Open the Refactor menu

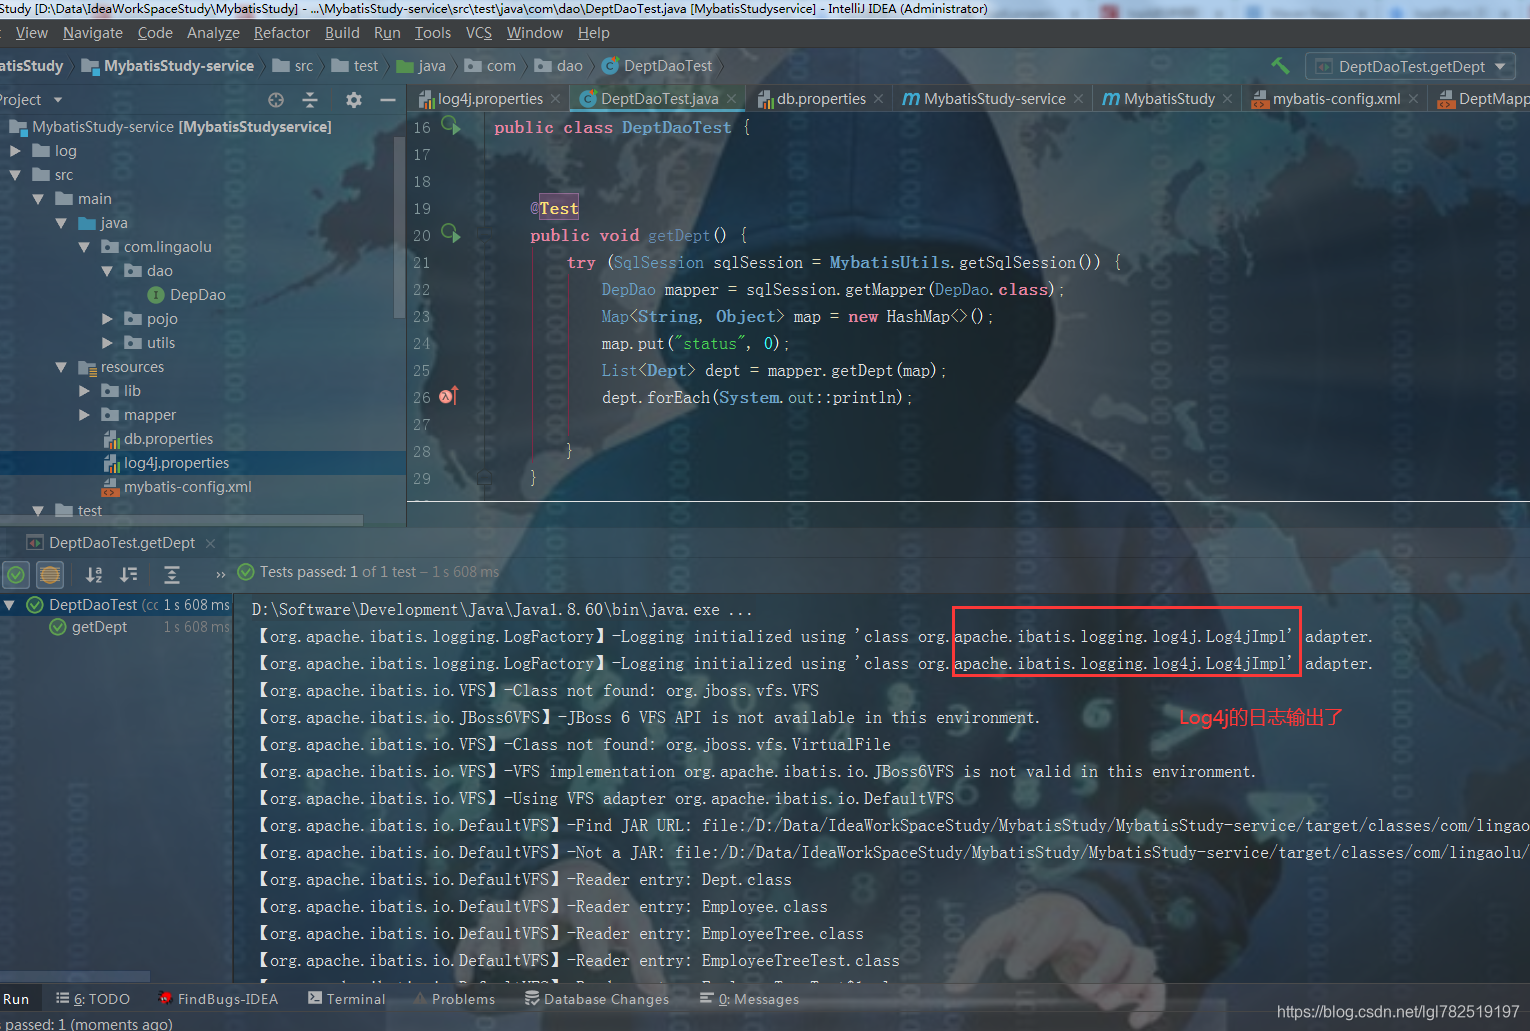281,32
